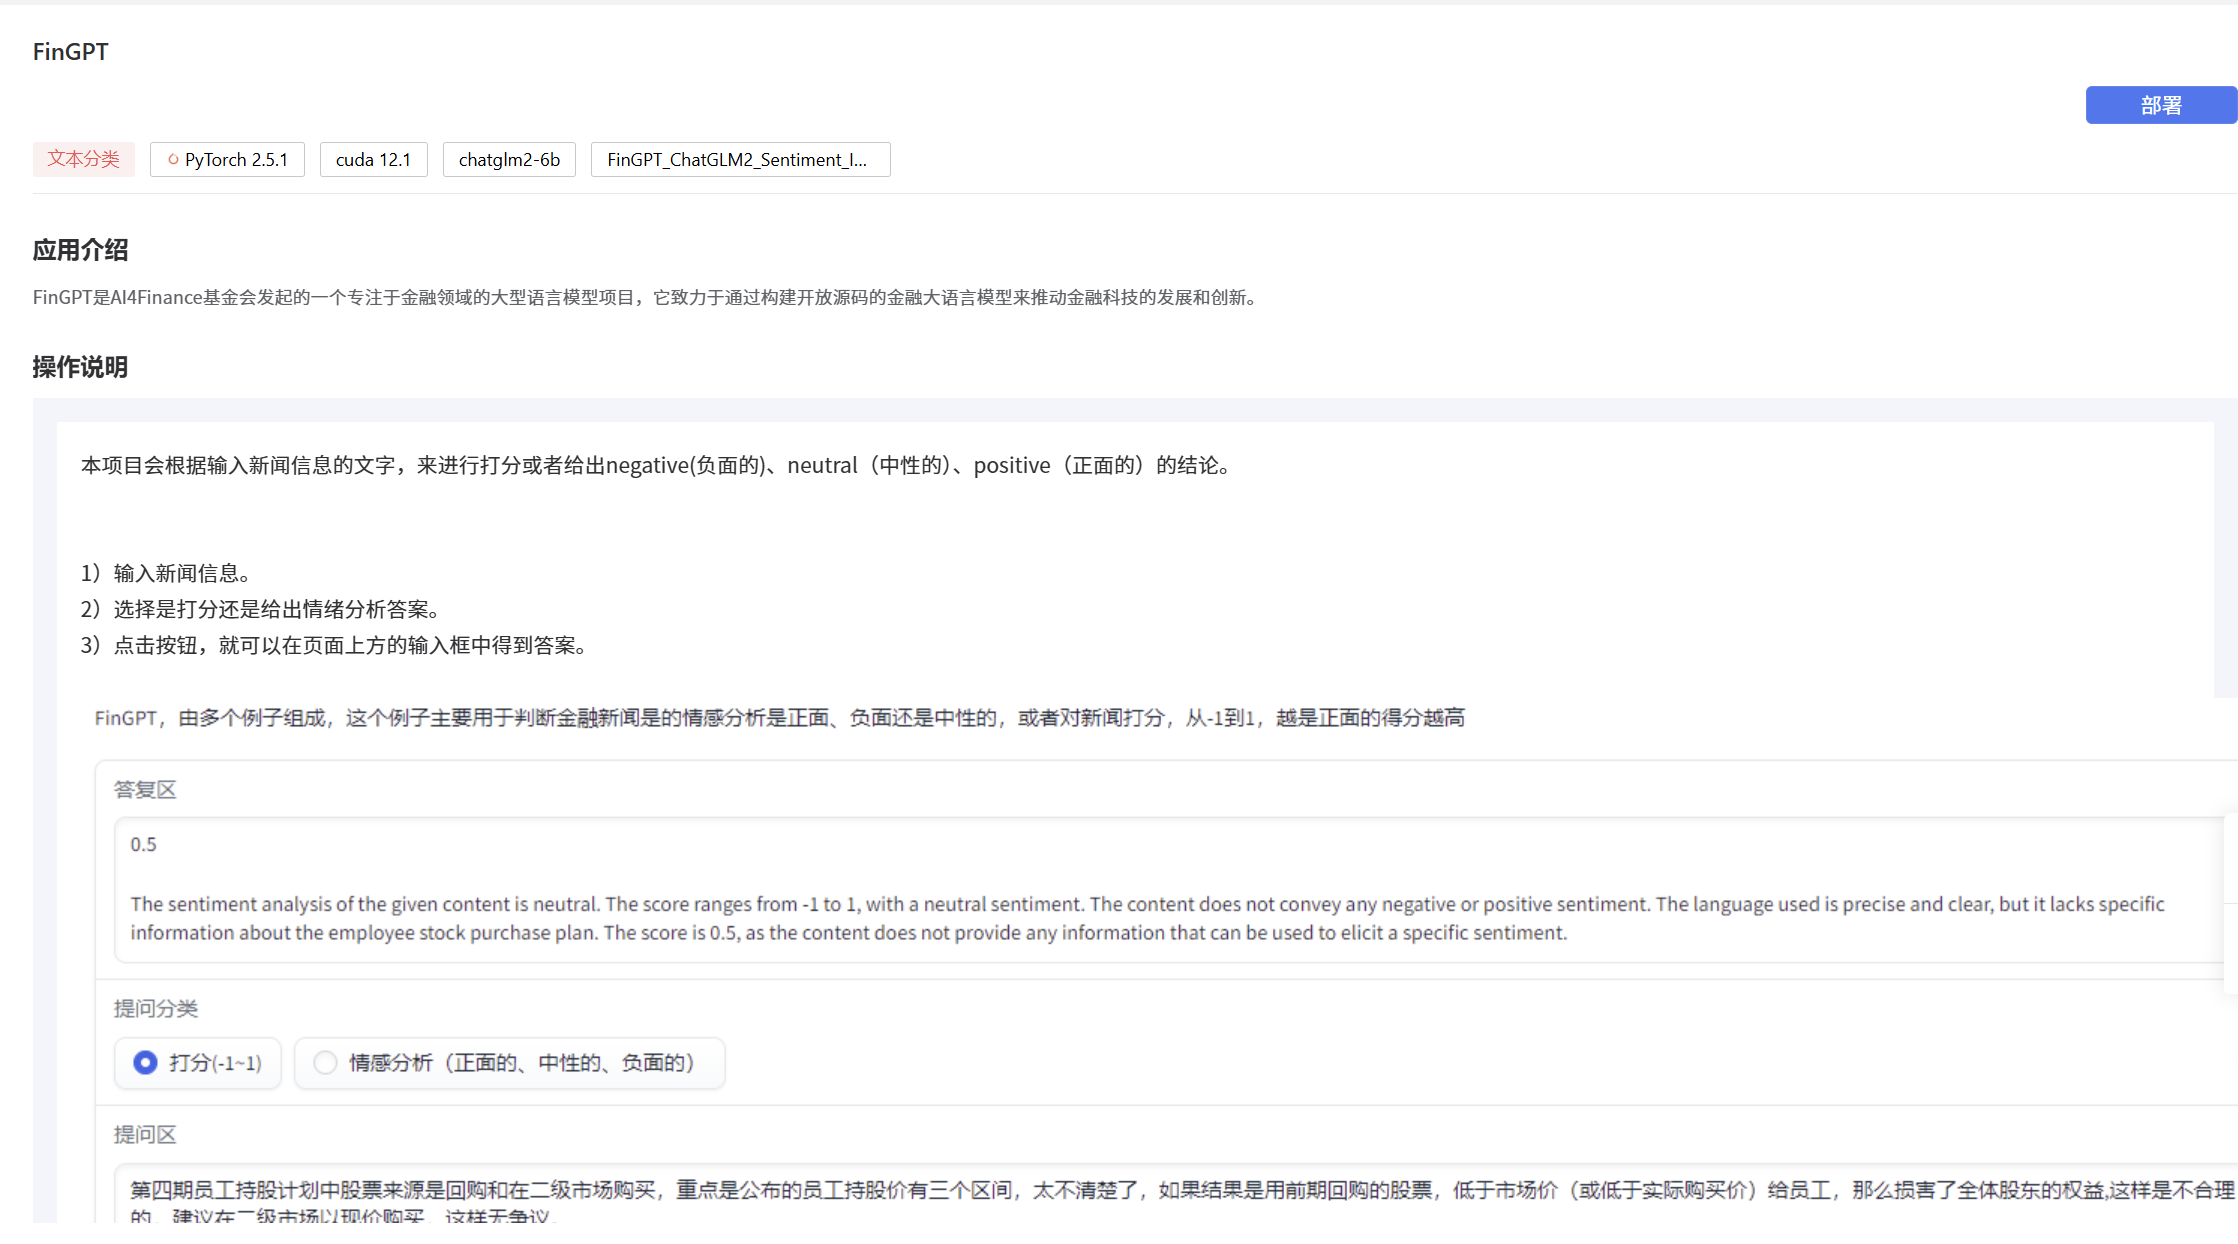Click the PyTorch flame icon
The width and height of the screenshot is (2238, 1244).
173,159
